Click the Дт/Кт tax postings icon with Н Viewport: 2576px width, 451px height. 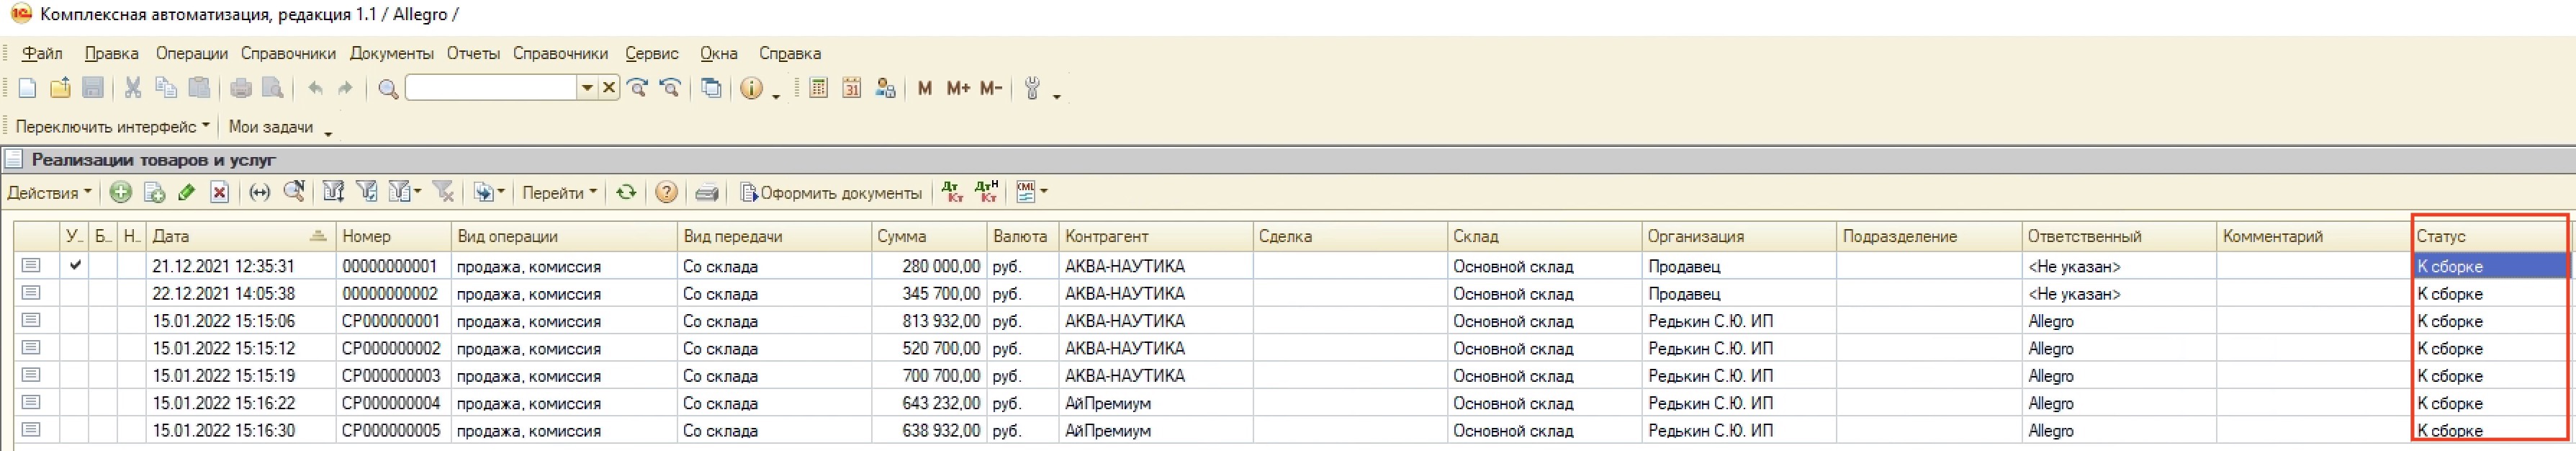point(987,192)
